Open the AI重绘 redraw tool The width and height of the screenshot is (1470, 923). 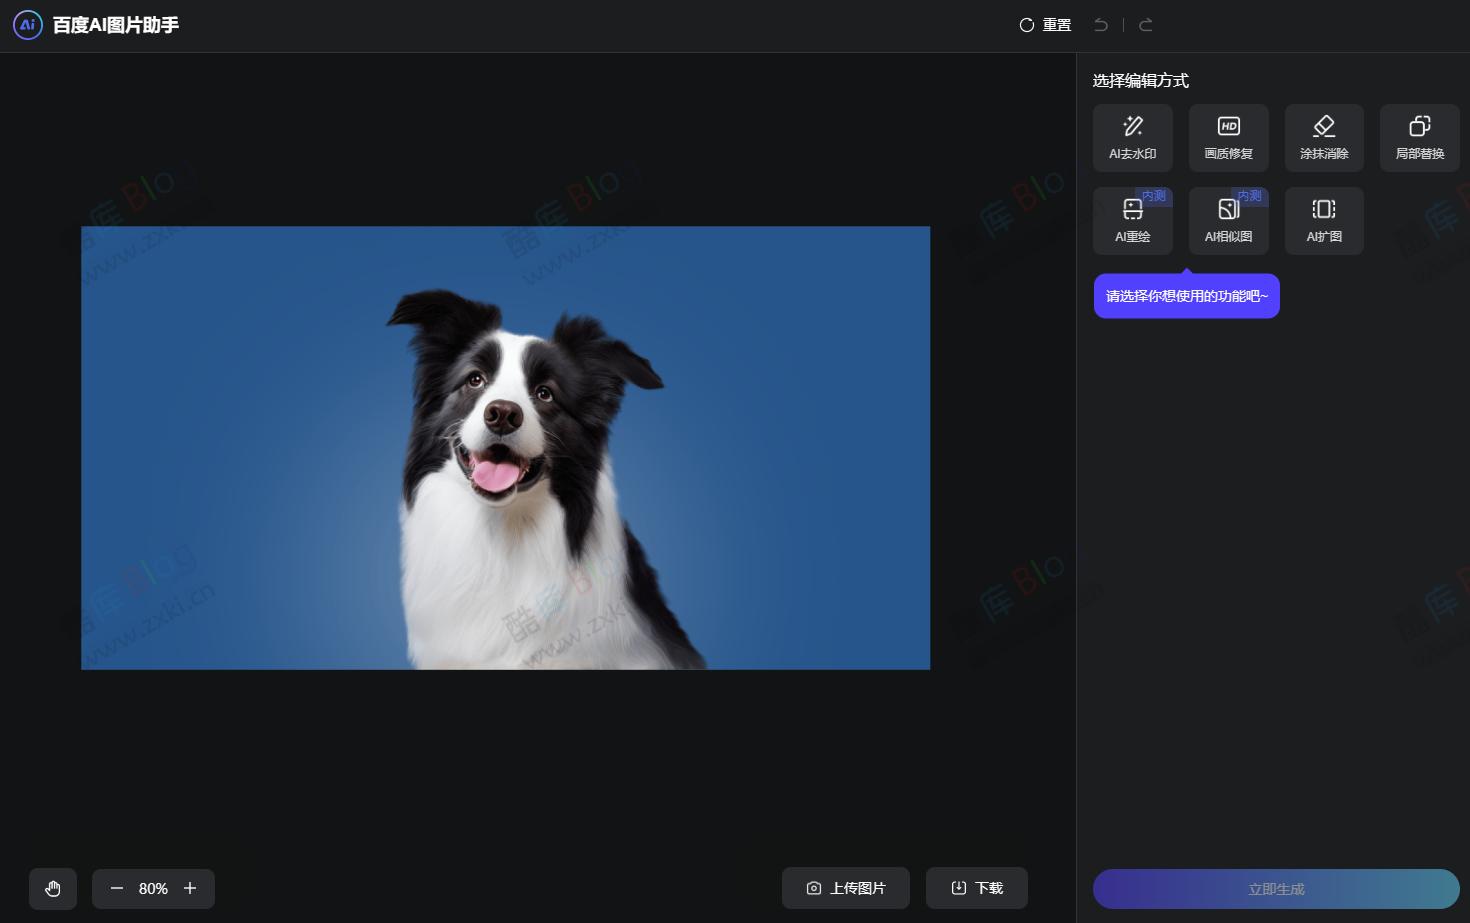click(x=1132, y=221)
